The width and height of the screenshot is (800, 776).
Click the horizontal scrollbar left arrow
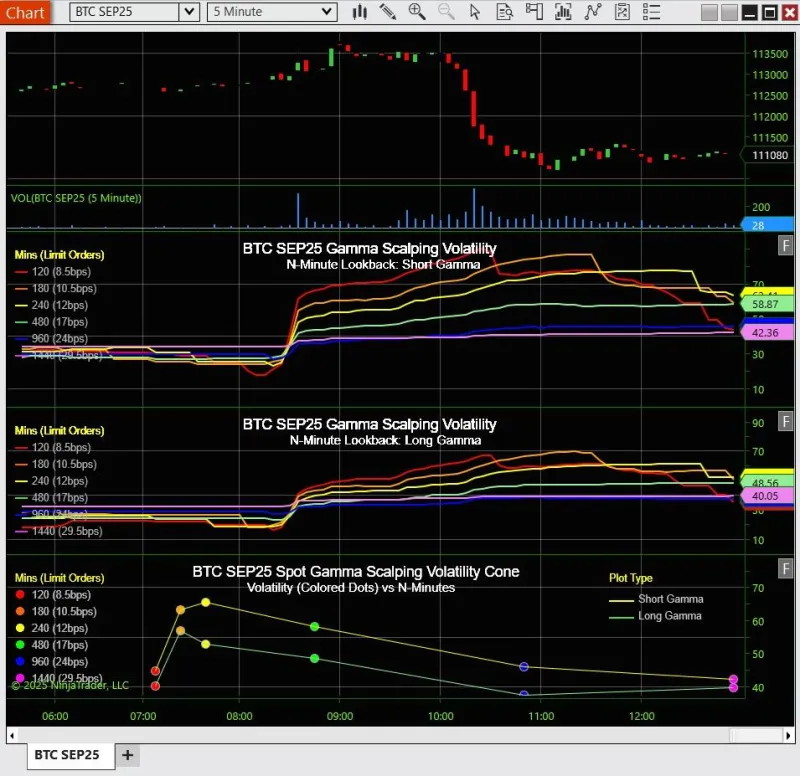point(12,736)
